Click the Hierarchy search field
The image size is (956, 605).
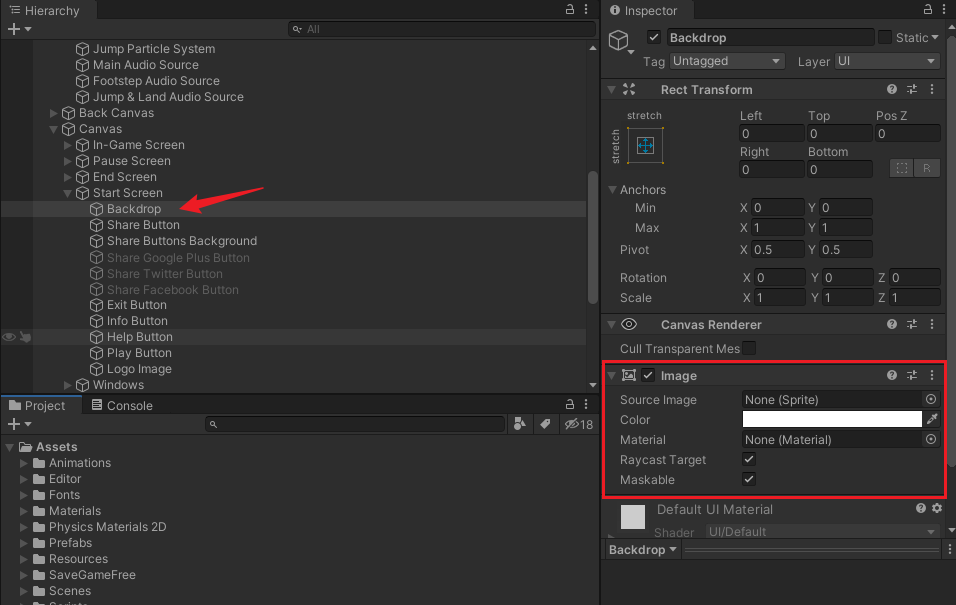[440, 29]
